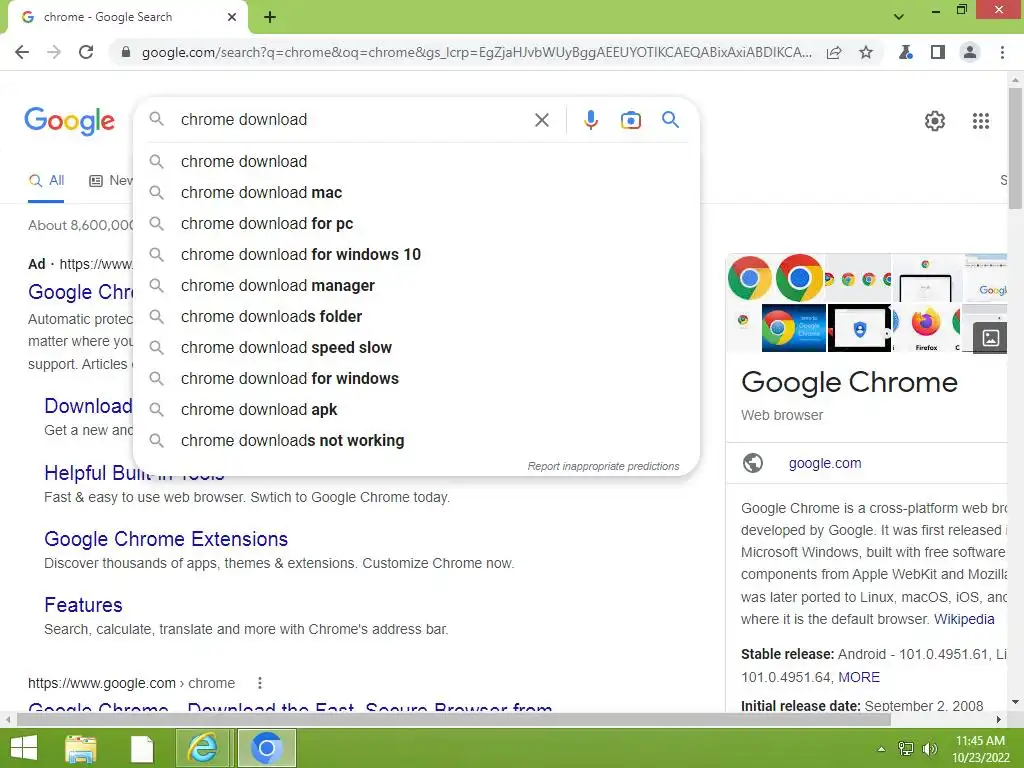
Task: Click vertical scrollbar down arrow
Action: pyautogui.click(x=1016, y=703)
